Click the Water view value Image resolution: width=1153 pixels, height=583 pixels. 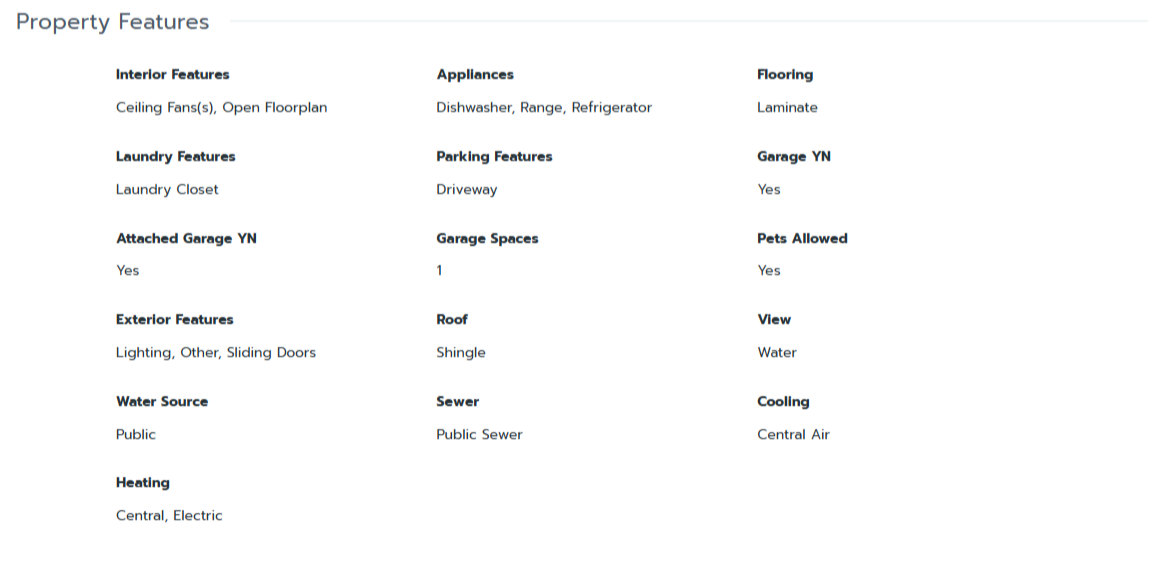click(777, 353)
